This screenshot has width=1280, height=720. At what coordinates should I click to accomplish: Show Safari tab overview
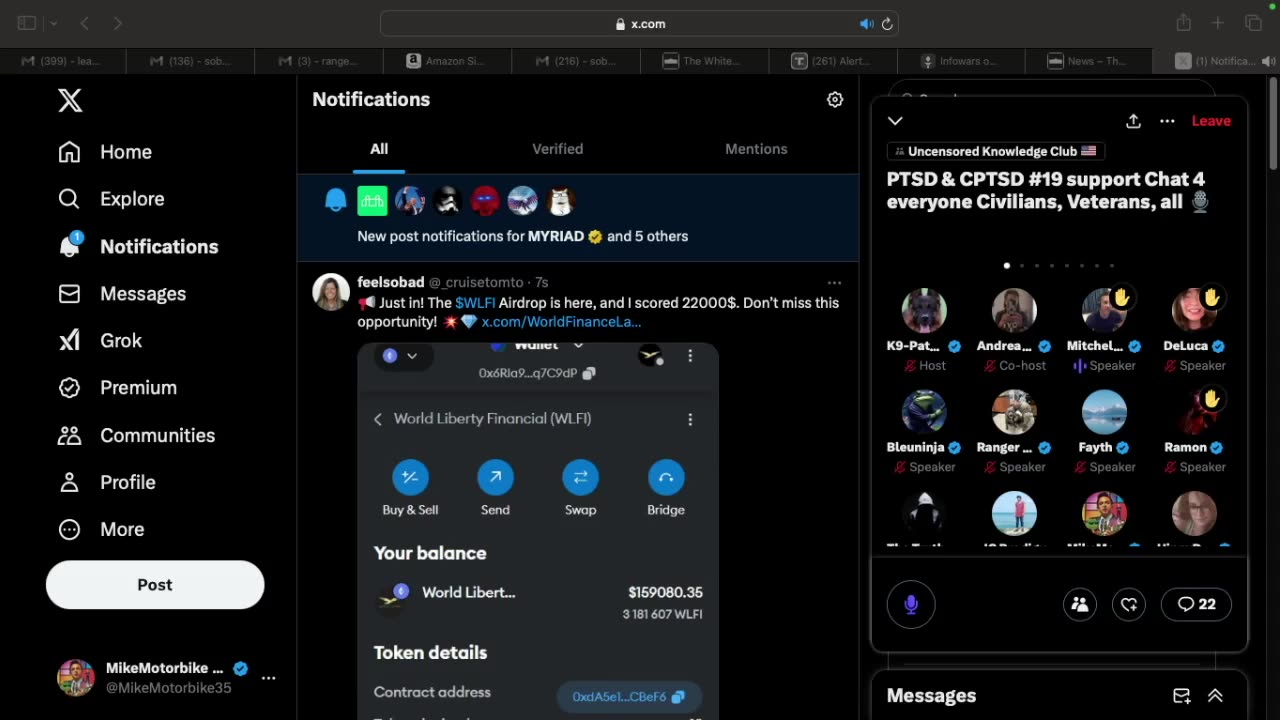(1253, 23)
